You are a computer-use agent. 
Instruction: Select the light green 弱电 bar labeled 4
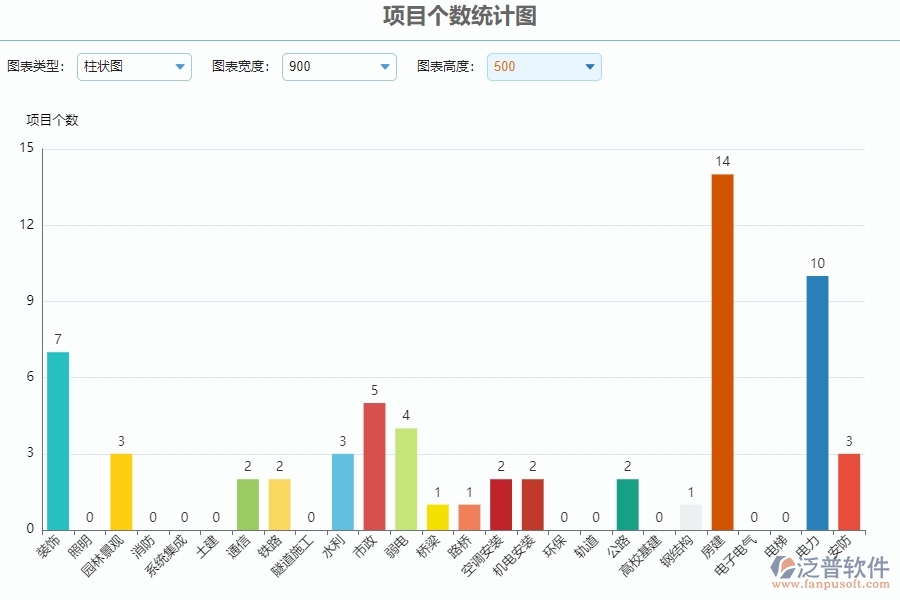point(406,479)
